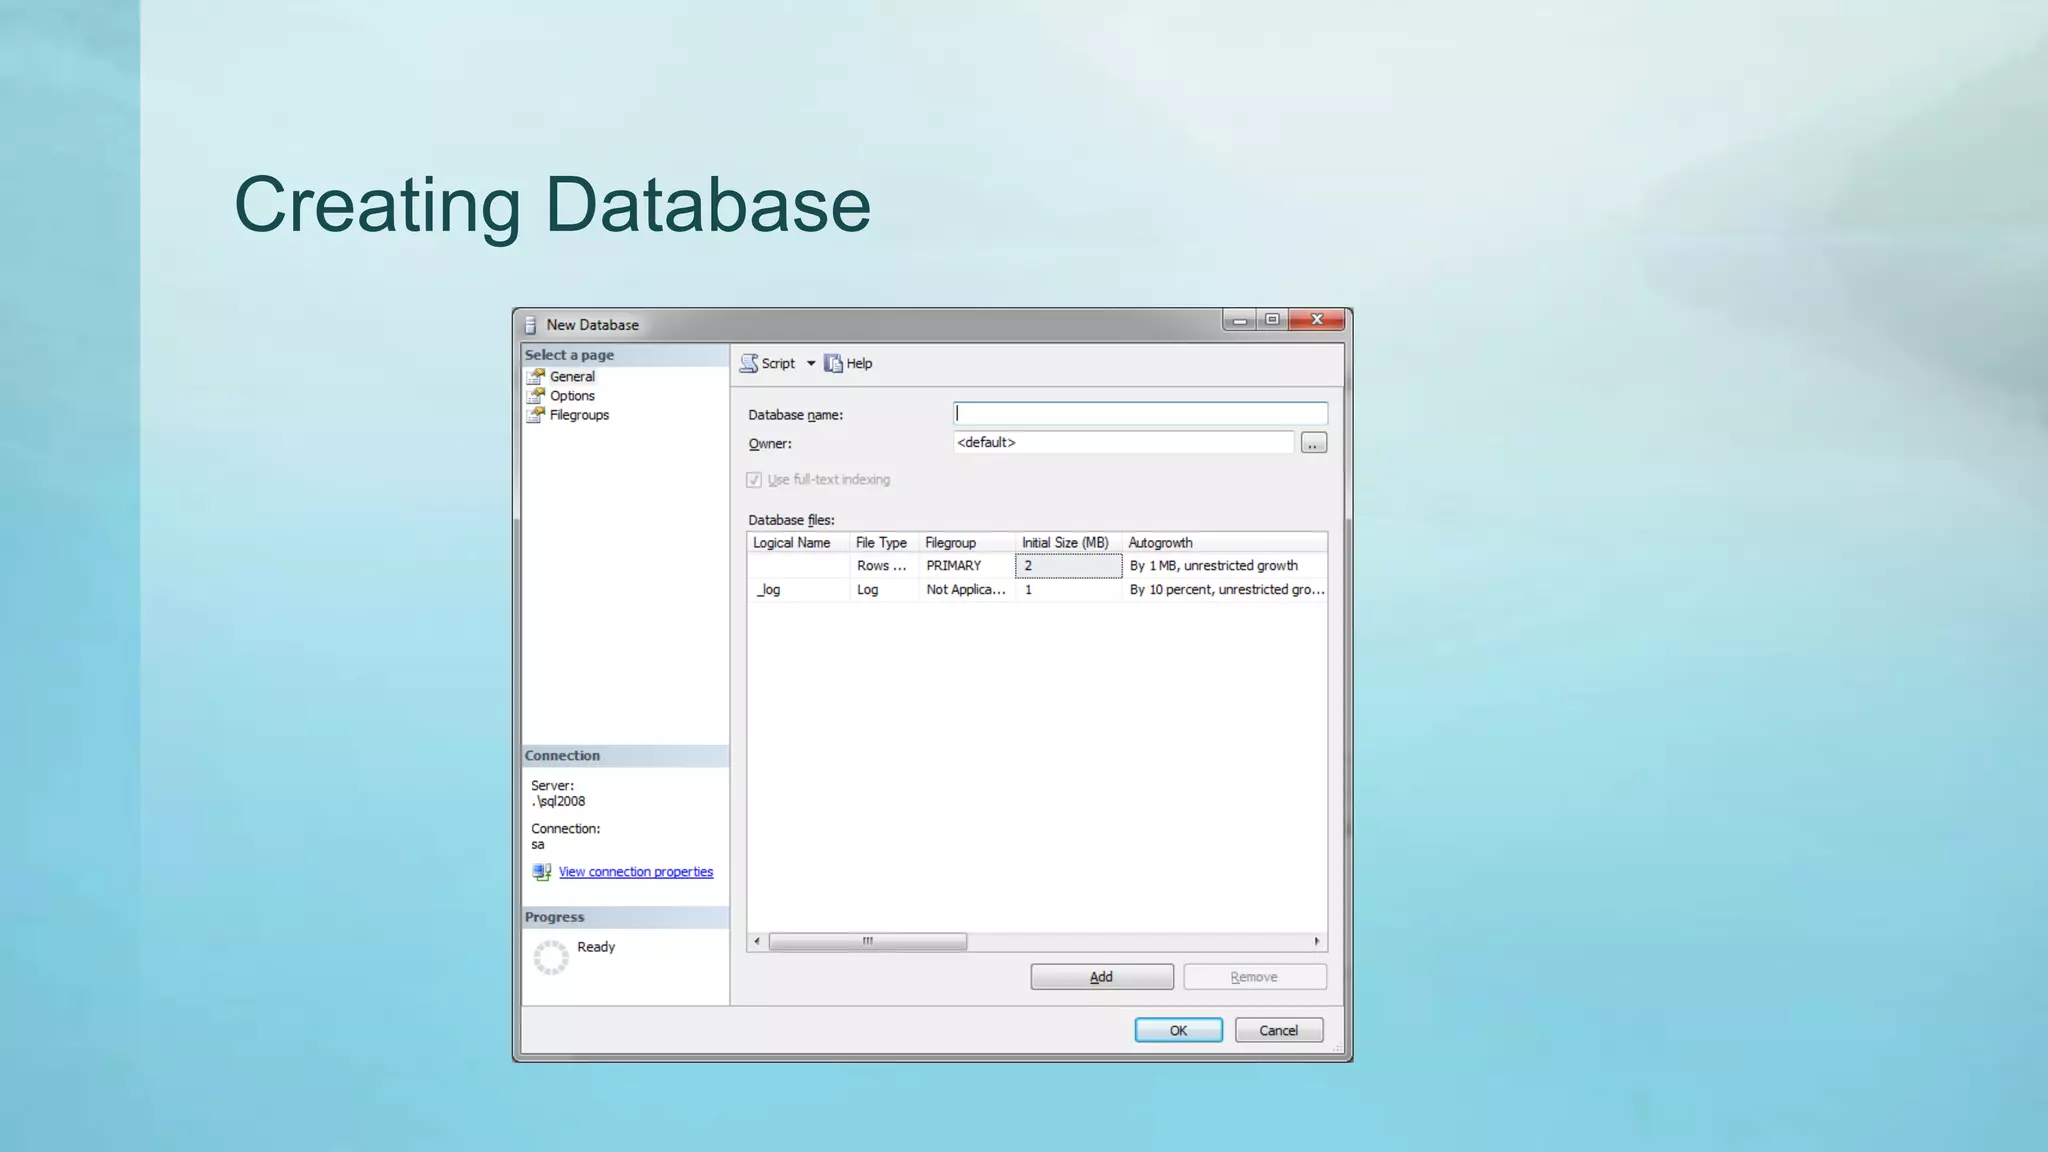Edit the initial size cell showing 2
This screenshot has width=2048, height=1152.
pyautogui.click(x=1068, y=566)
